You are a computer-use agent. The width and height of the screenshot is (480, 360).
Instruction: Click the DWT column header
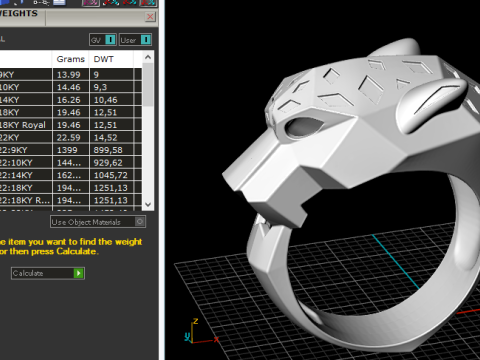[x=111, y=59]
